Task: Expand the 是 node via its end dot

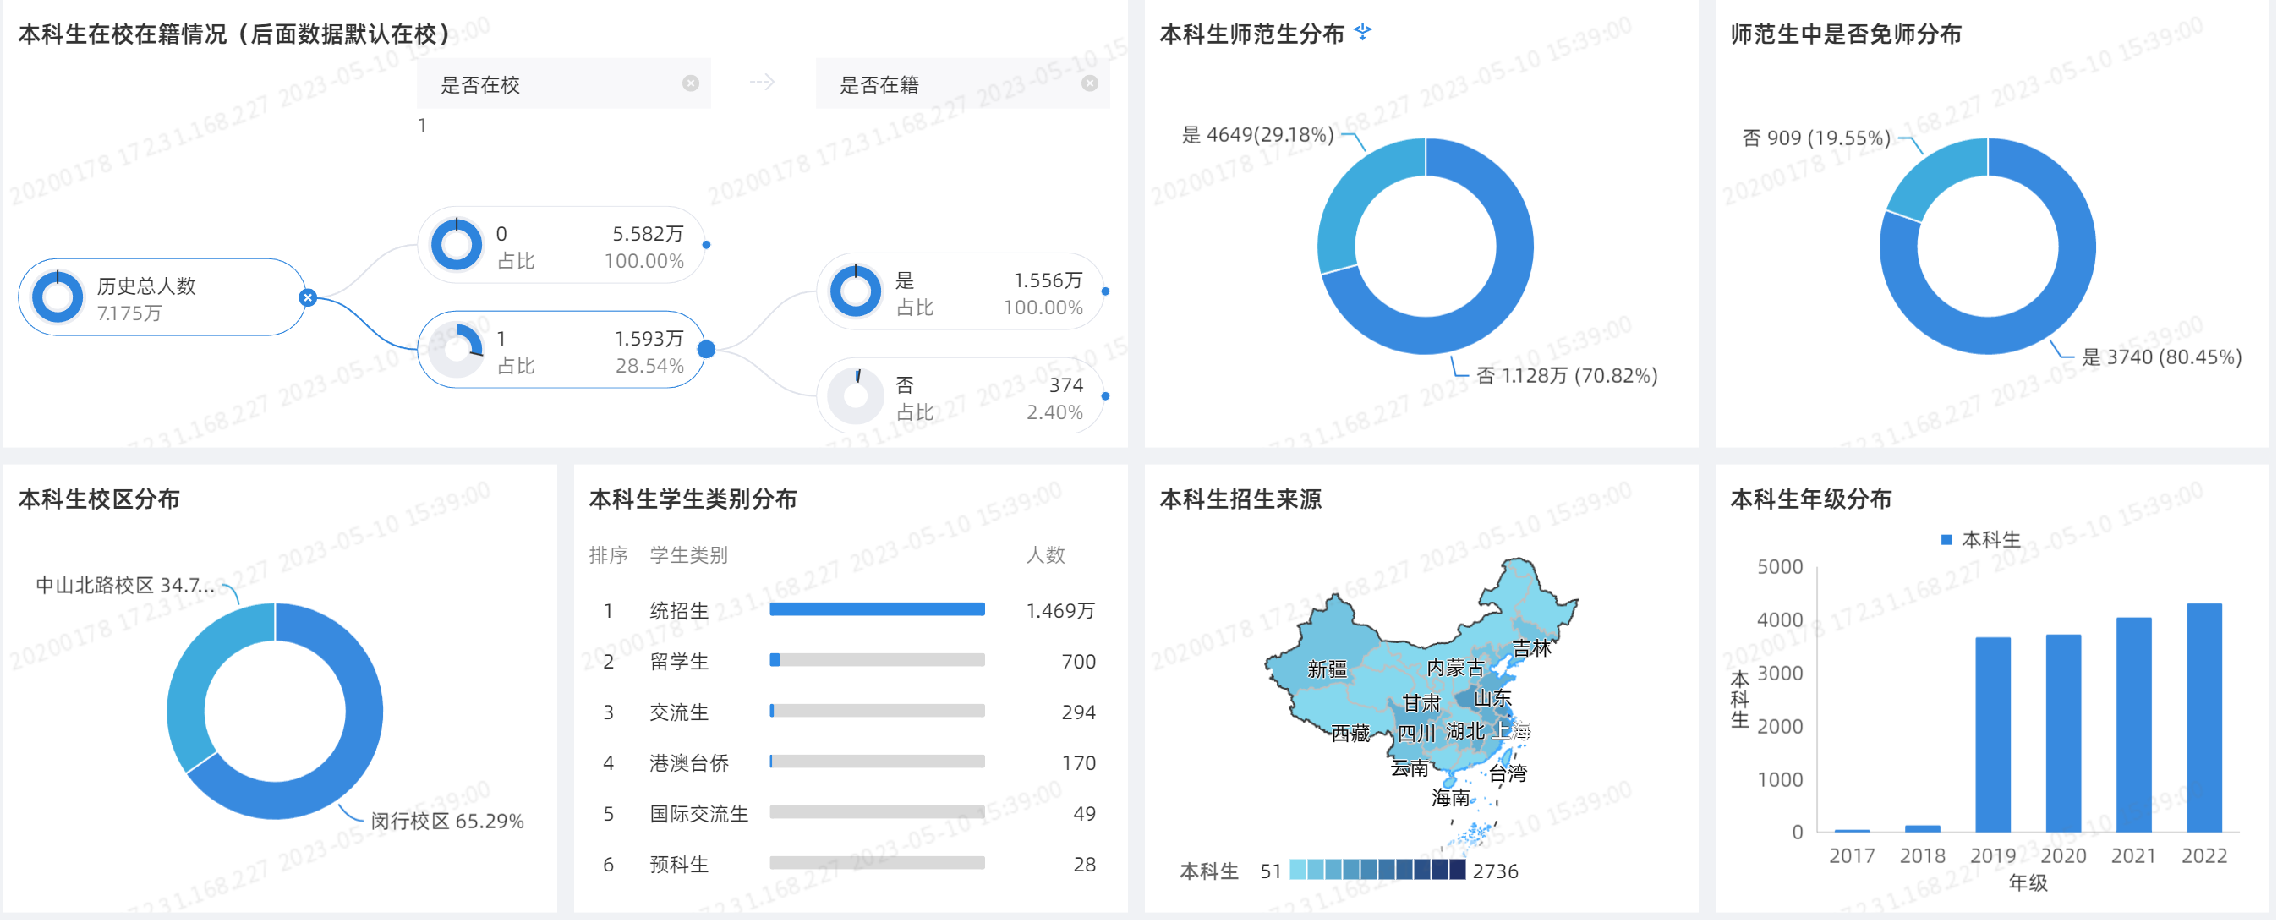Action: coord(1105,291)
